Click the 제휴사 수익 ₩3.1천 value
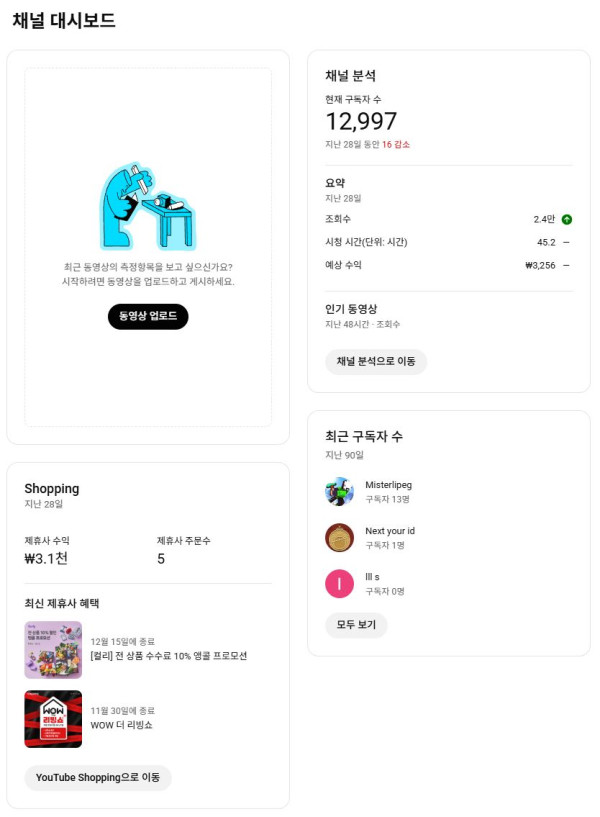Image resolution: width=600 pixels, height=817 pixels. tap(46, 559)
